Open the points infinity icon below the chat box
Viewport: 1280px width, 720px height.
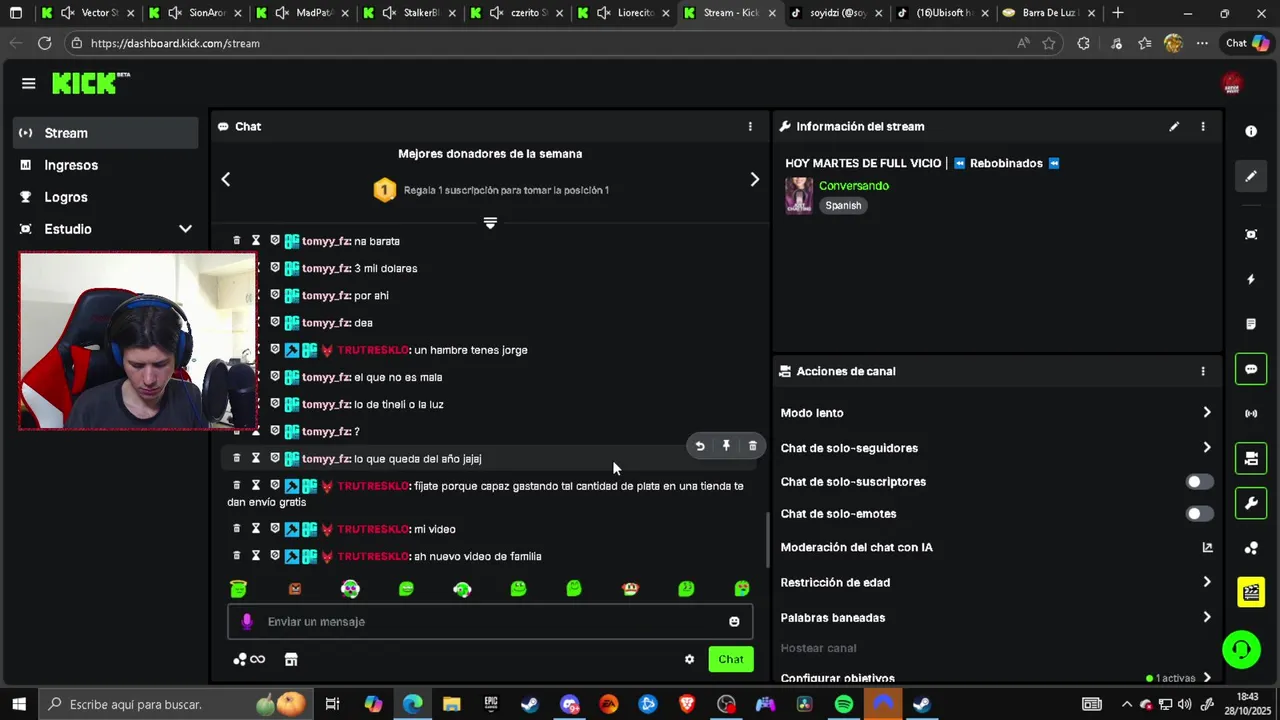point(249,659)
